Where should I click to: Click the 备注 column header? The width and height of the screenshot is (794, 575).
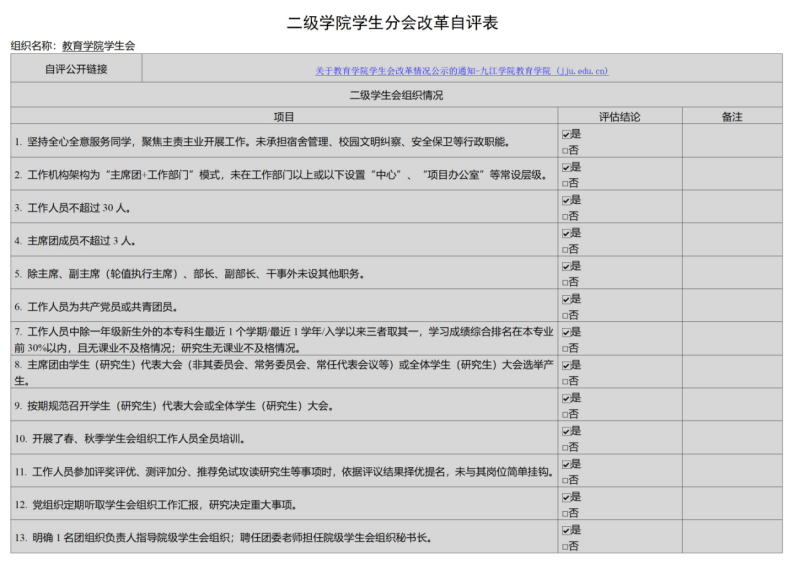point(732,117)
